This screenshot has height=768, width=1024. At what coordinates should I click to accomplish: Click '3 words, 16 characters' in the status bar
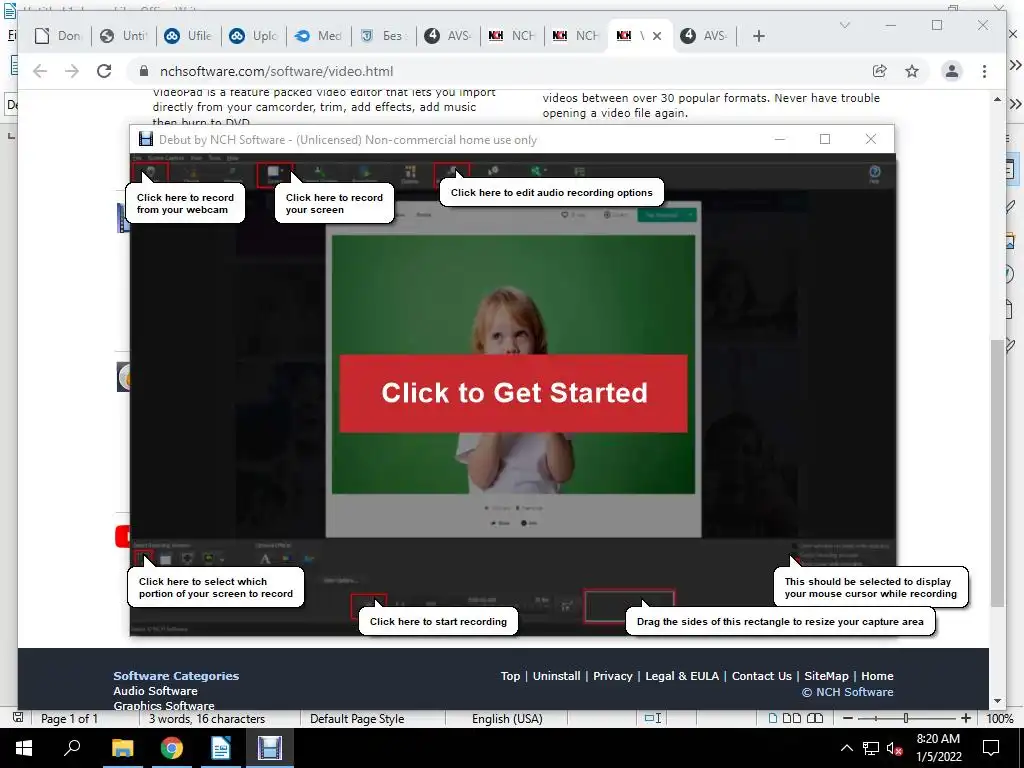(206, 718)
